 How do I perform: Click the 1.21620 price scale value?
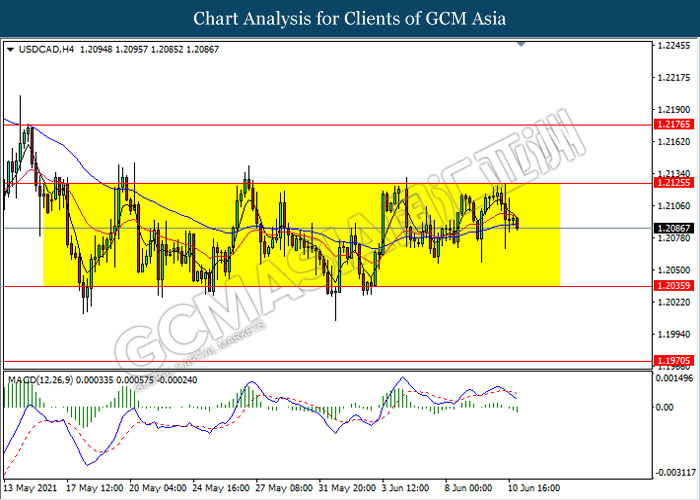pos(674,142)
